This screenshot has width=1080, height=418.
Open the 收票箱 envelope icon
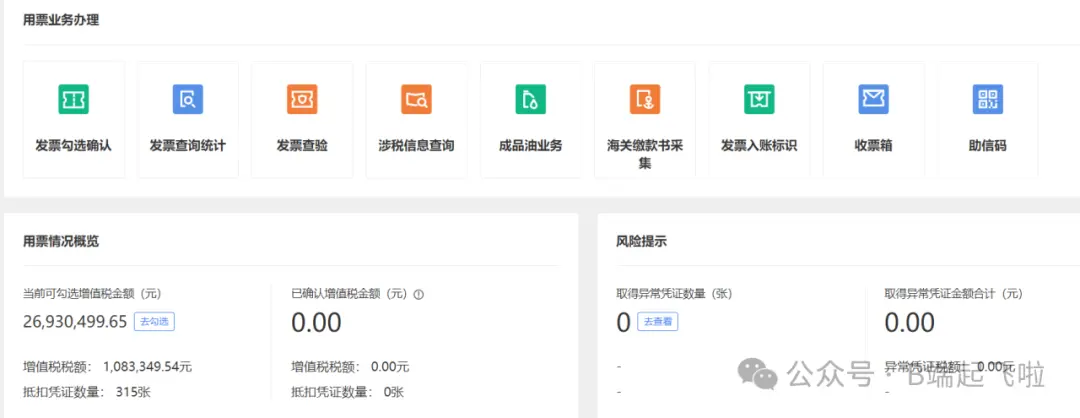pyautogui.click(x=873, y=99)
